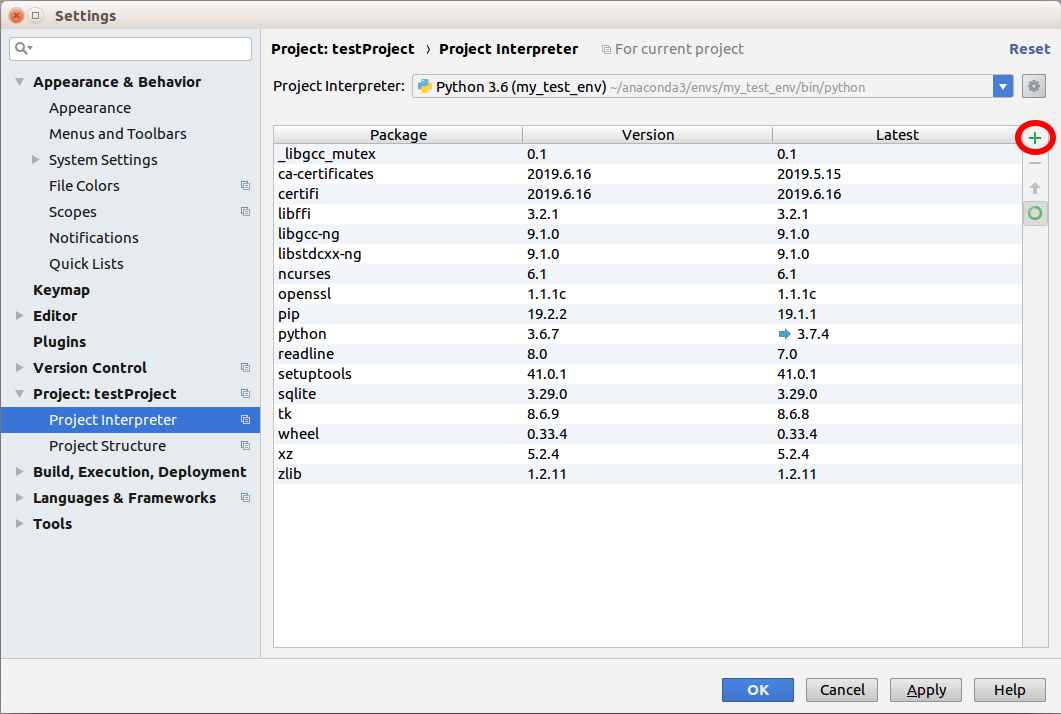Select the ncurses package row
This screenshot has width=1061, height=714.
point(648,274)
